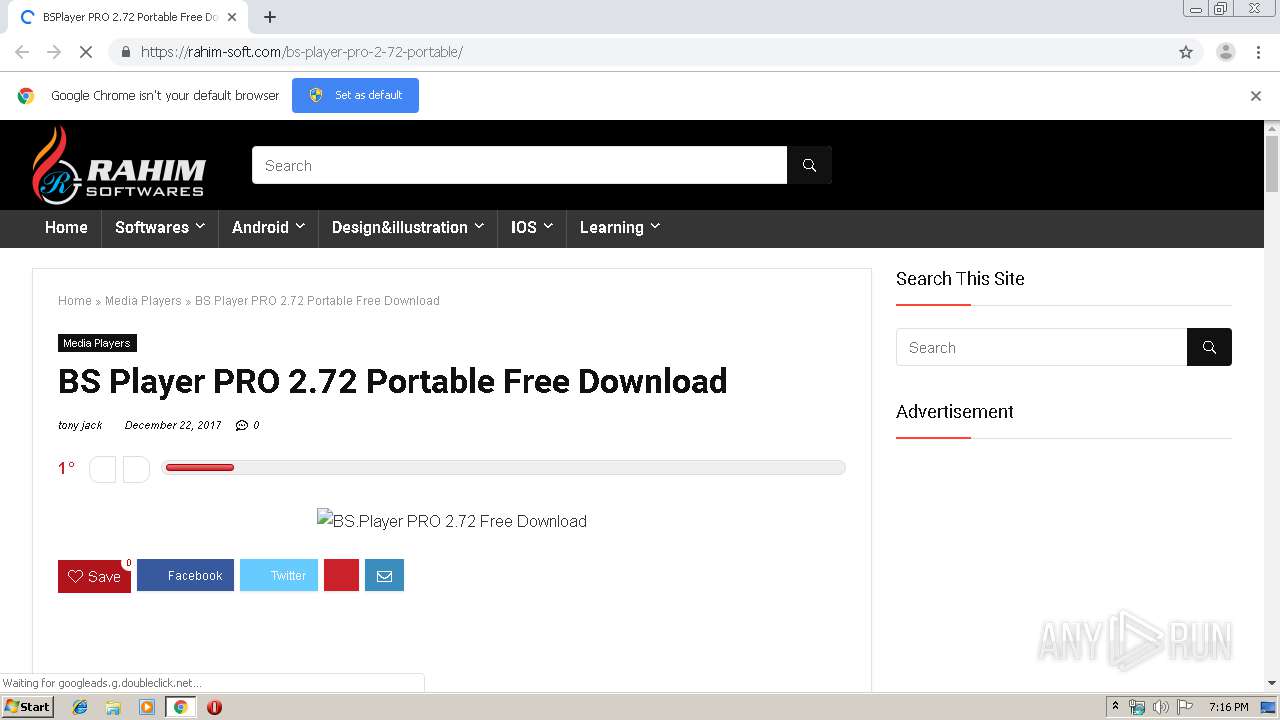Bookmark this page with the star icon
The width and height of the screenshot is (1280, 720).
click(x=1186, y=52)
